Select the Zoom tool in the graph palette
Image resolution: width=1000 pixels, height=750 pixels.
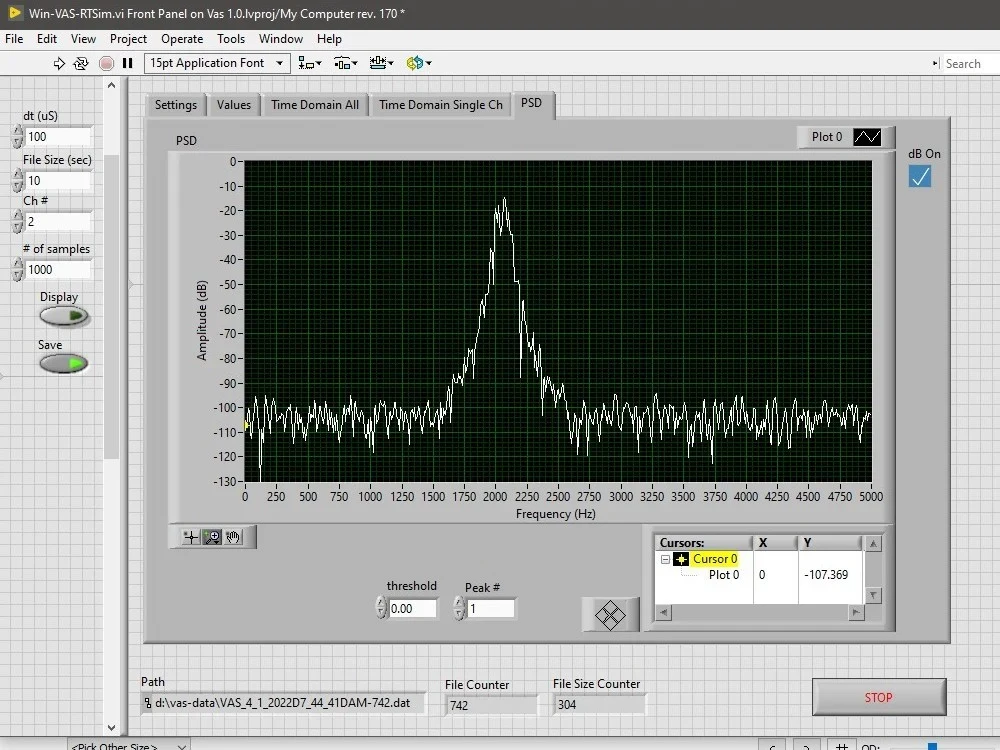point(212,537)
